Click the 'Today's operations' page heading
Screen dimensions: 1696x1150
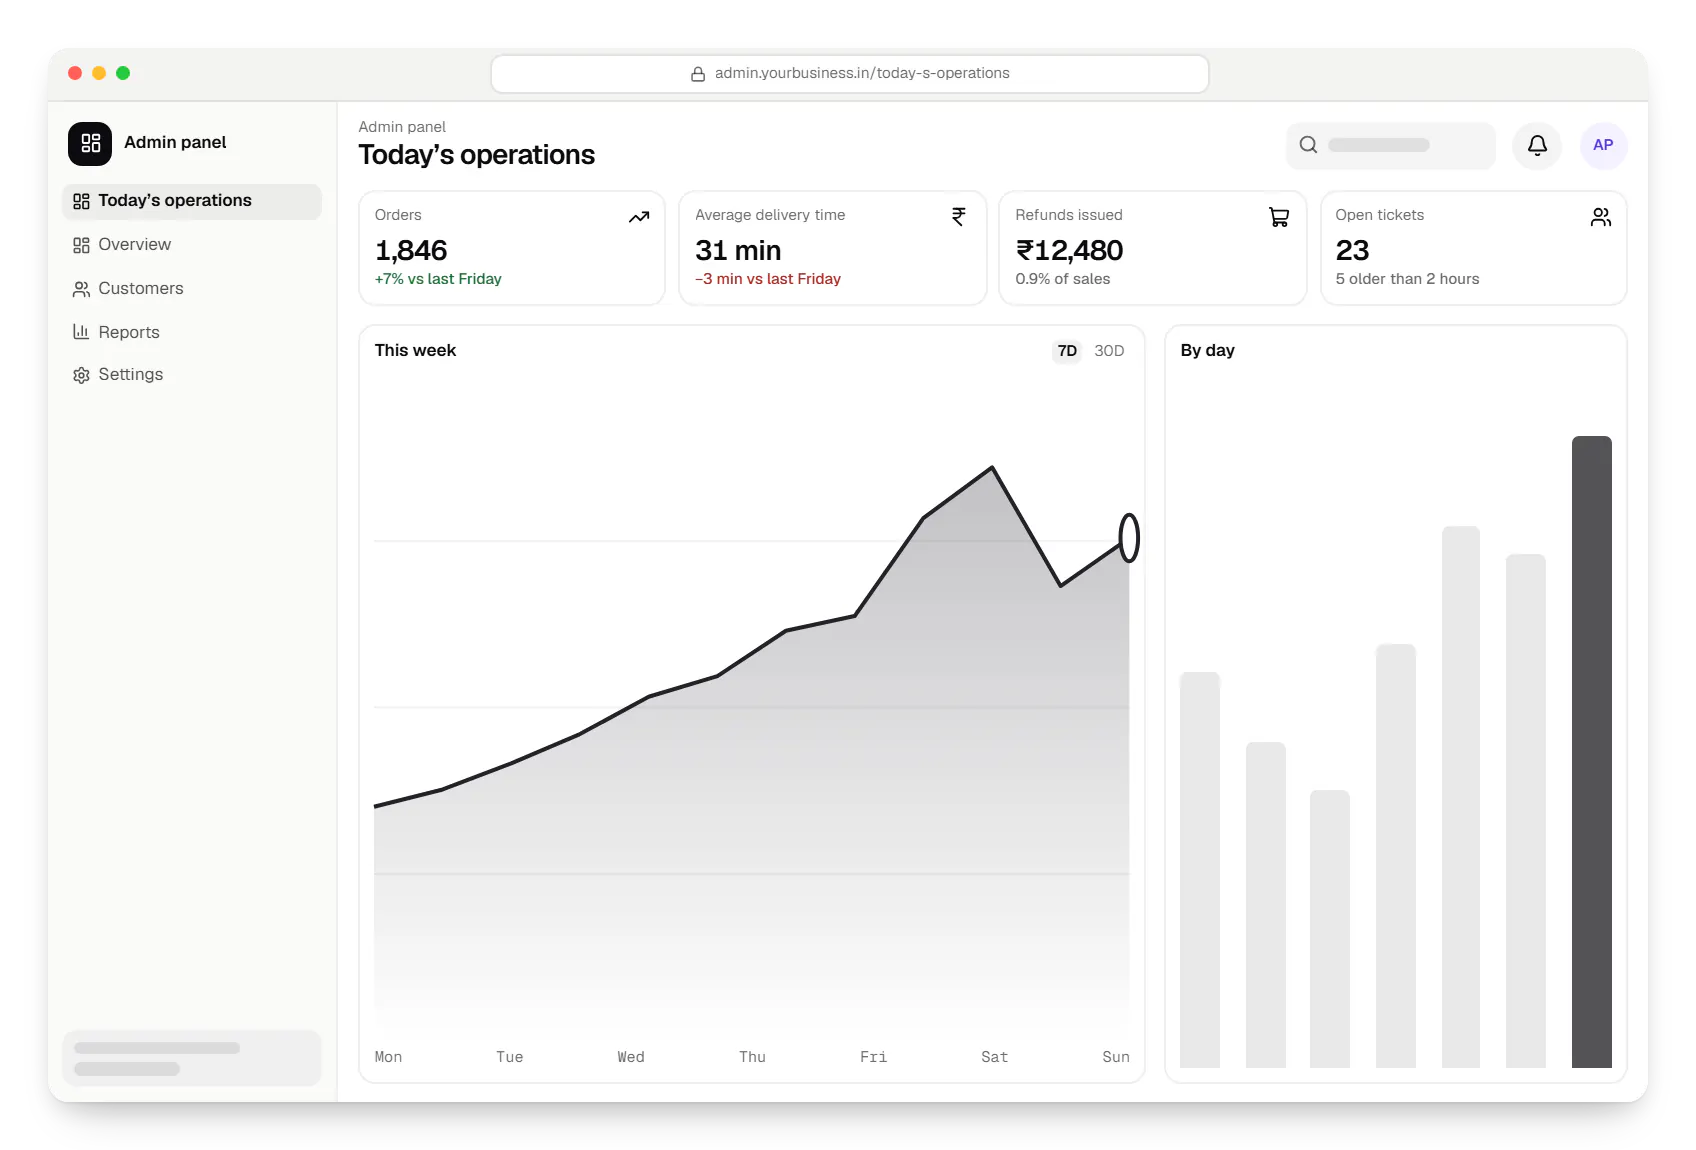(476, 155)
